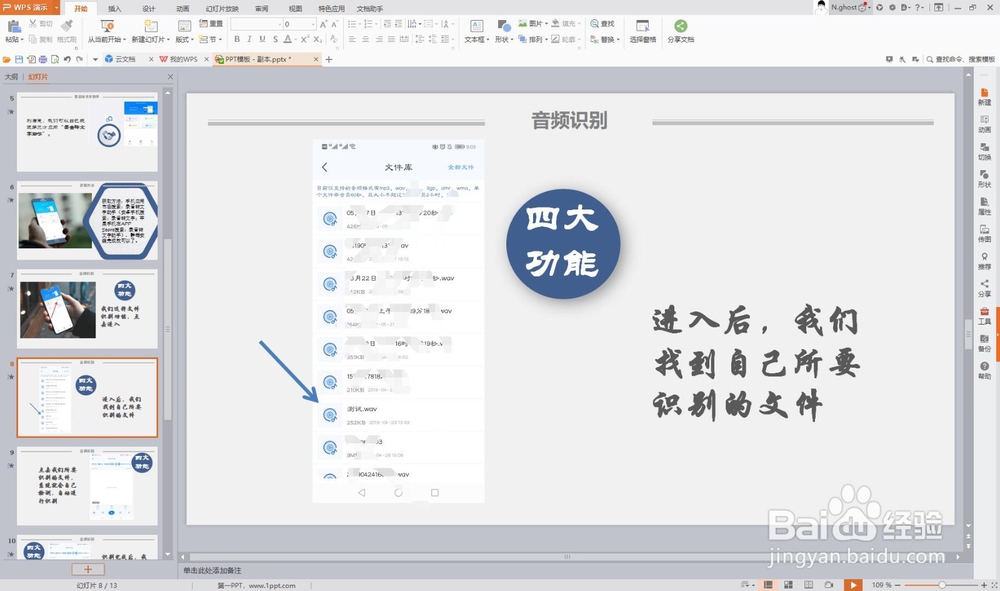Switch to the Insert (插入) ribbon tab
Image resolution: width=1000 pixels, height=591 pixels.
pyautogui.click(x=114, y=9)
